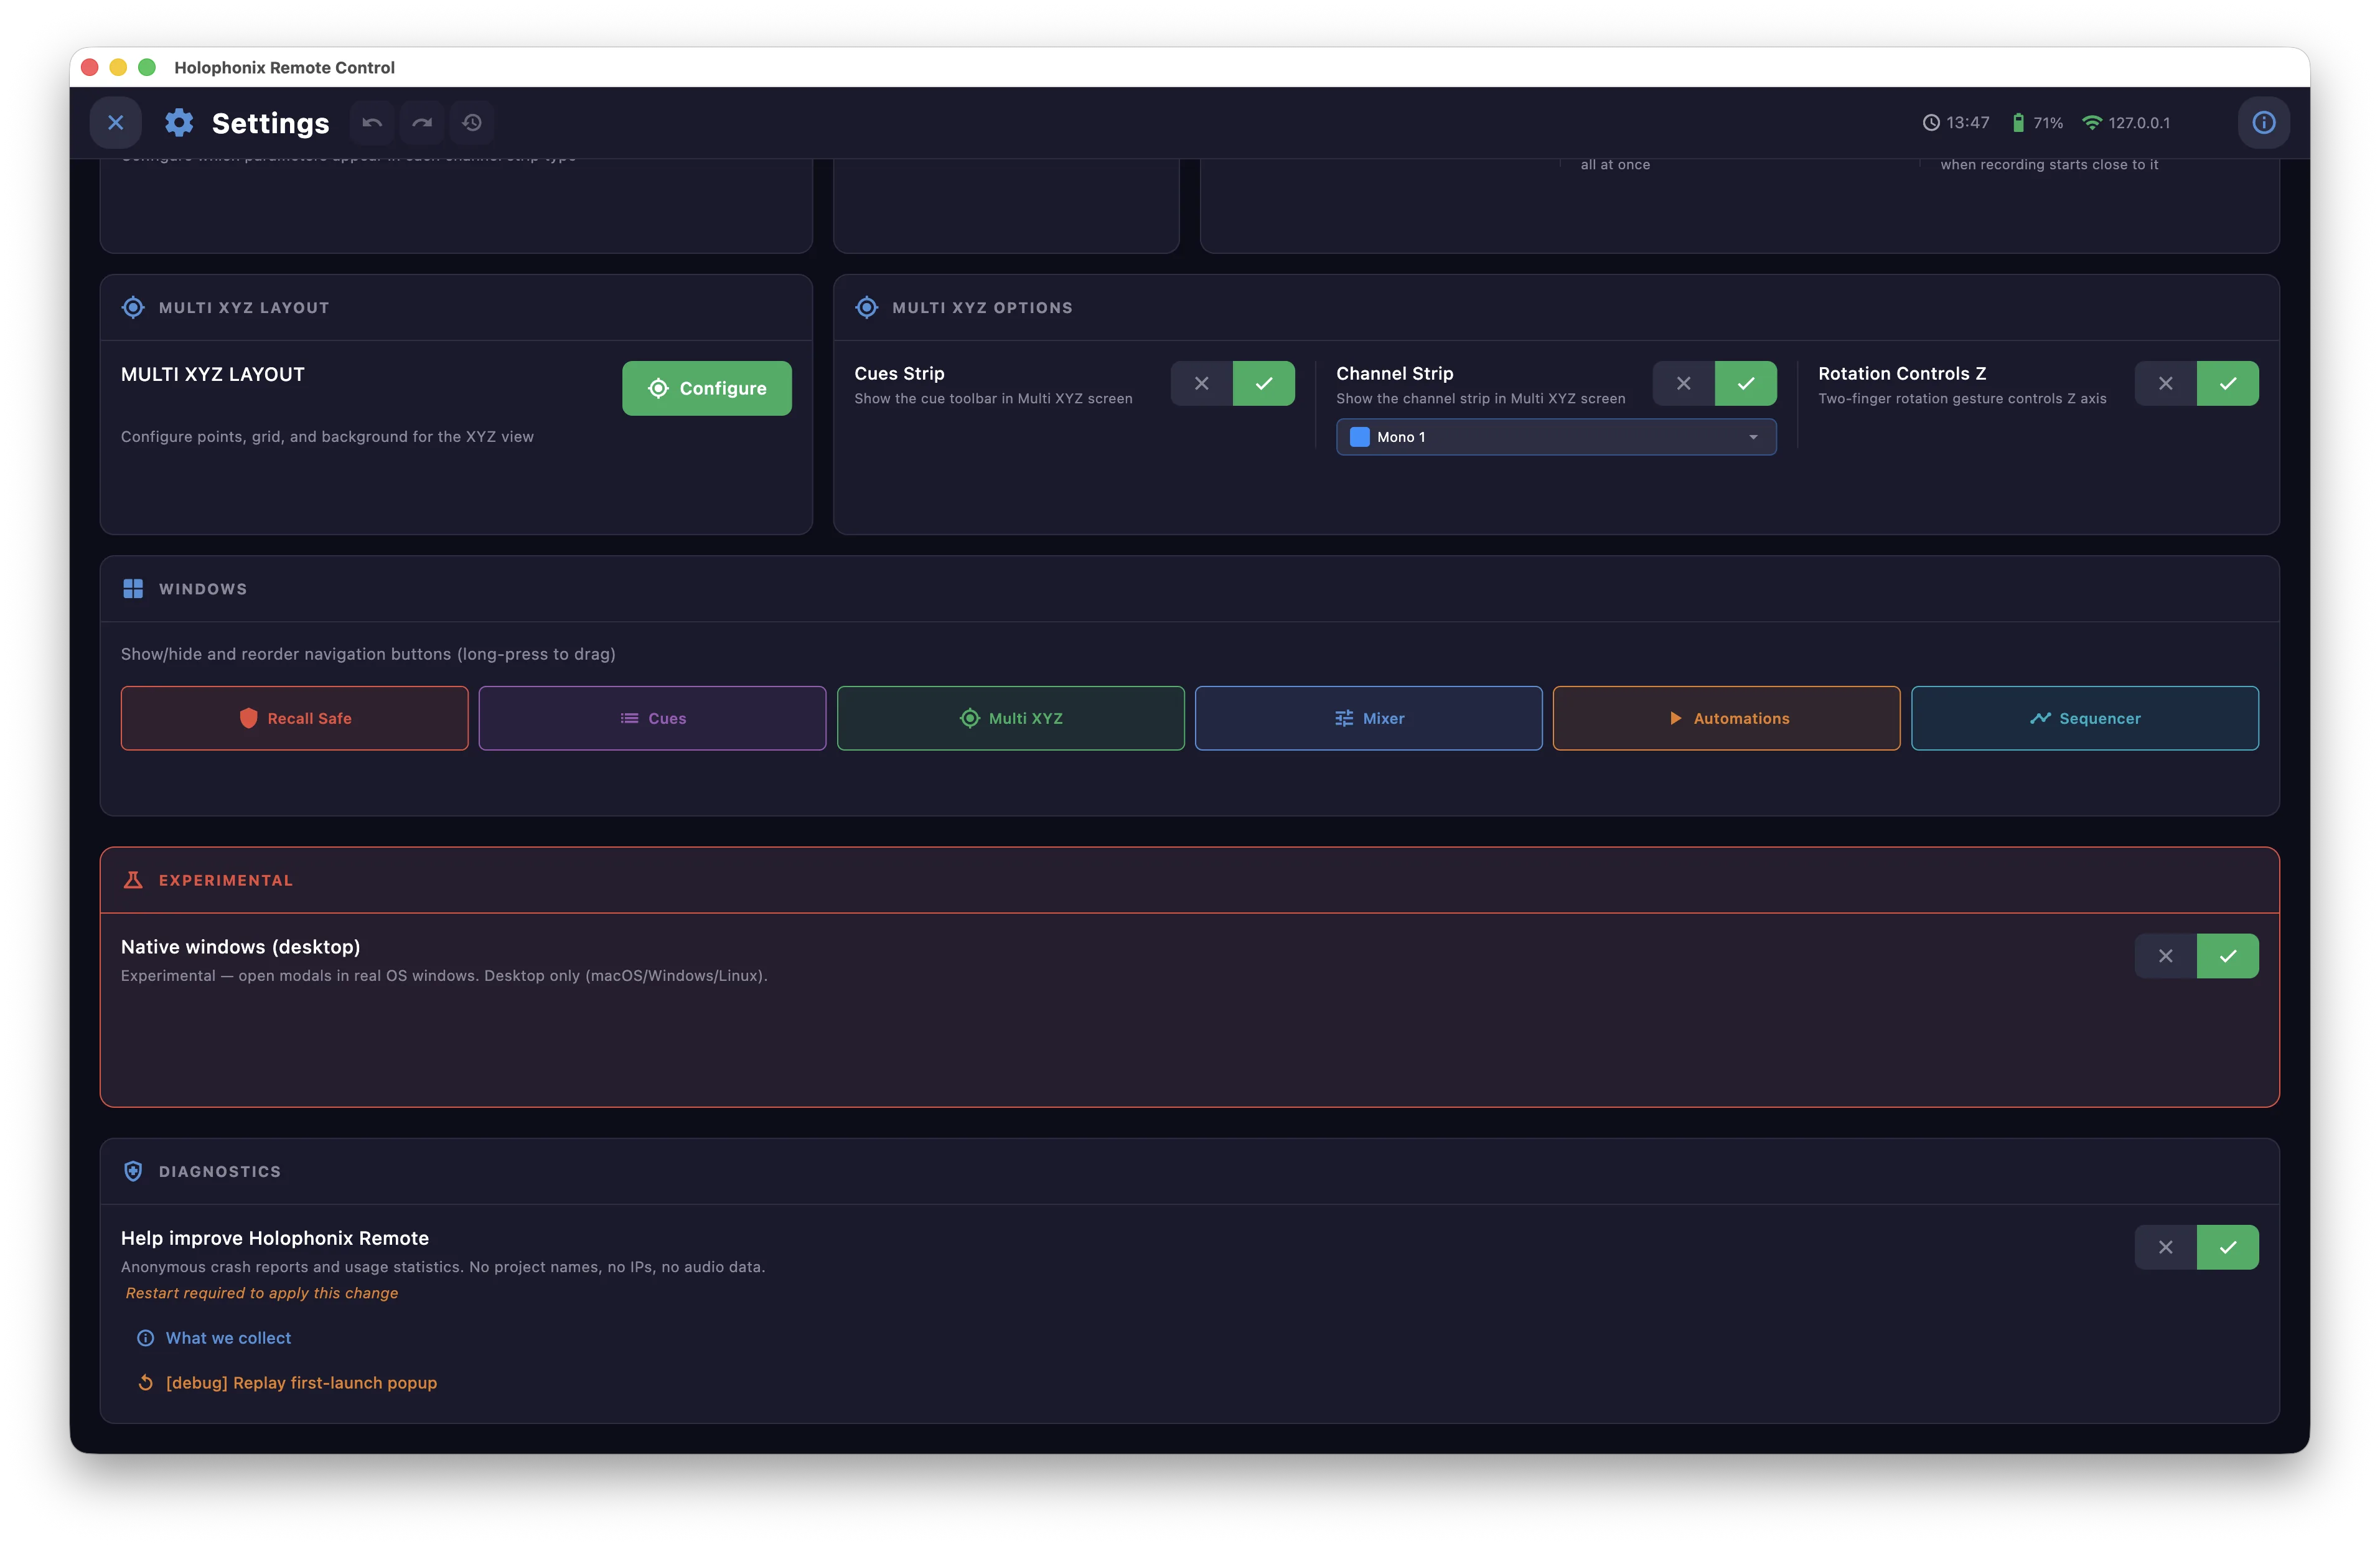Undo the last settings change
2380x1546 pixels.
tap(372, 122)
